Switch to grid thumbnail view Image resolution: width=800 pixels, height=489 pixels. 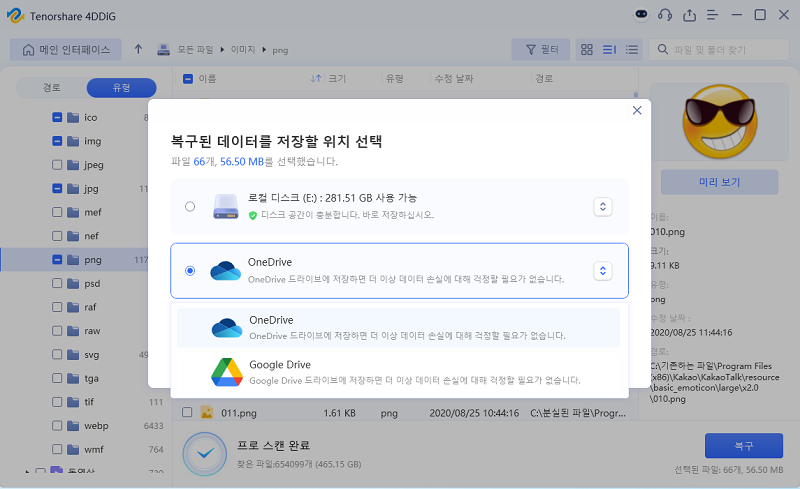(587, 49)
